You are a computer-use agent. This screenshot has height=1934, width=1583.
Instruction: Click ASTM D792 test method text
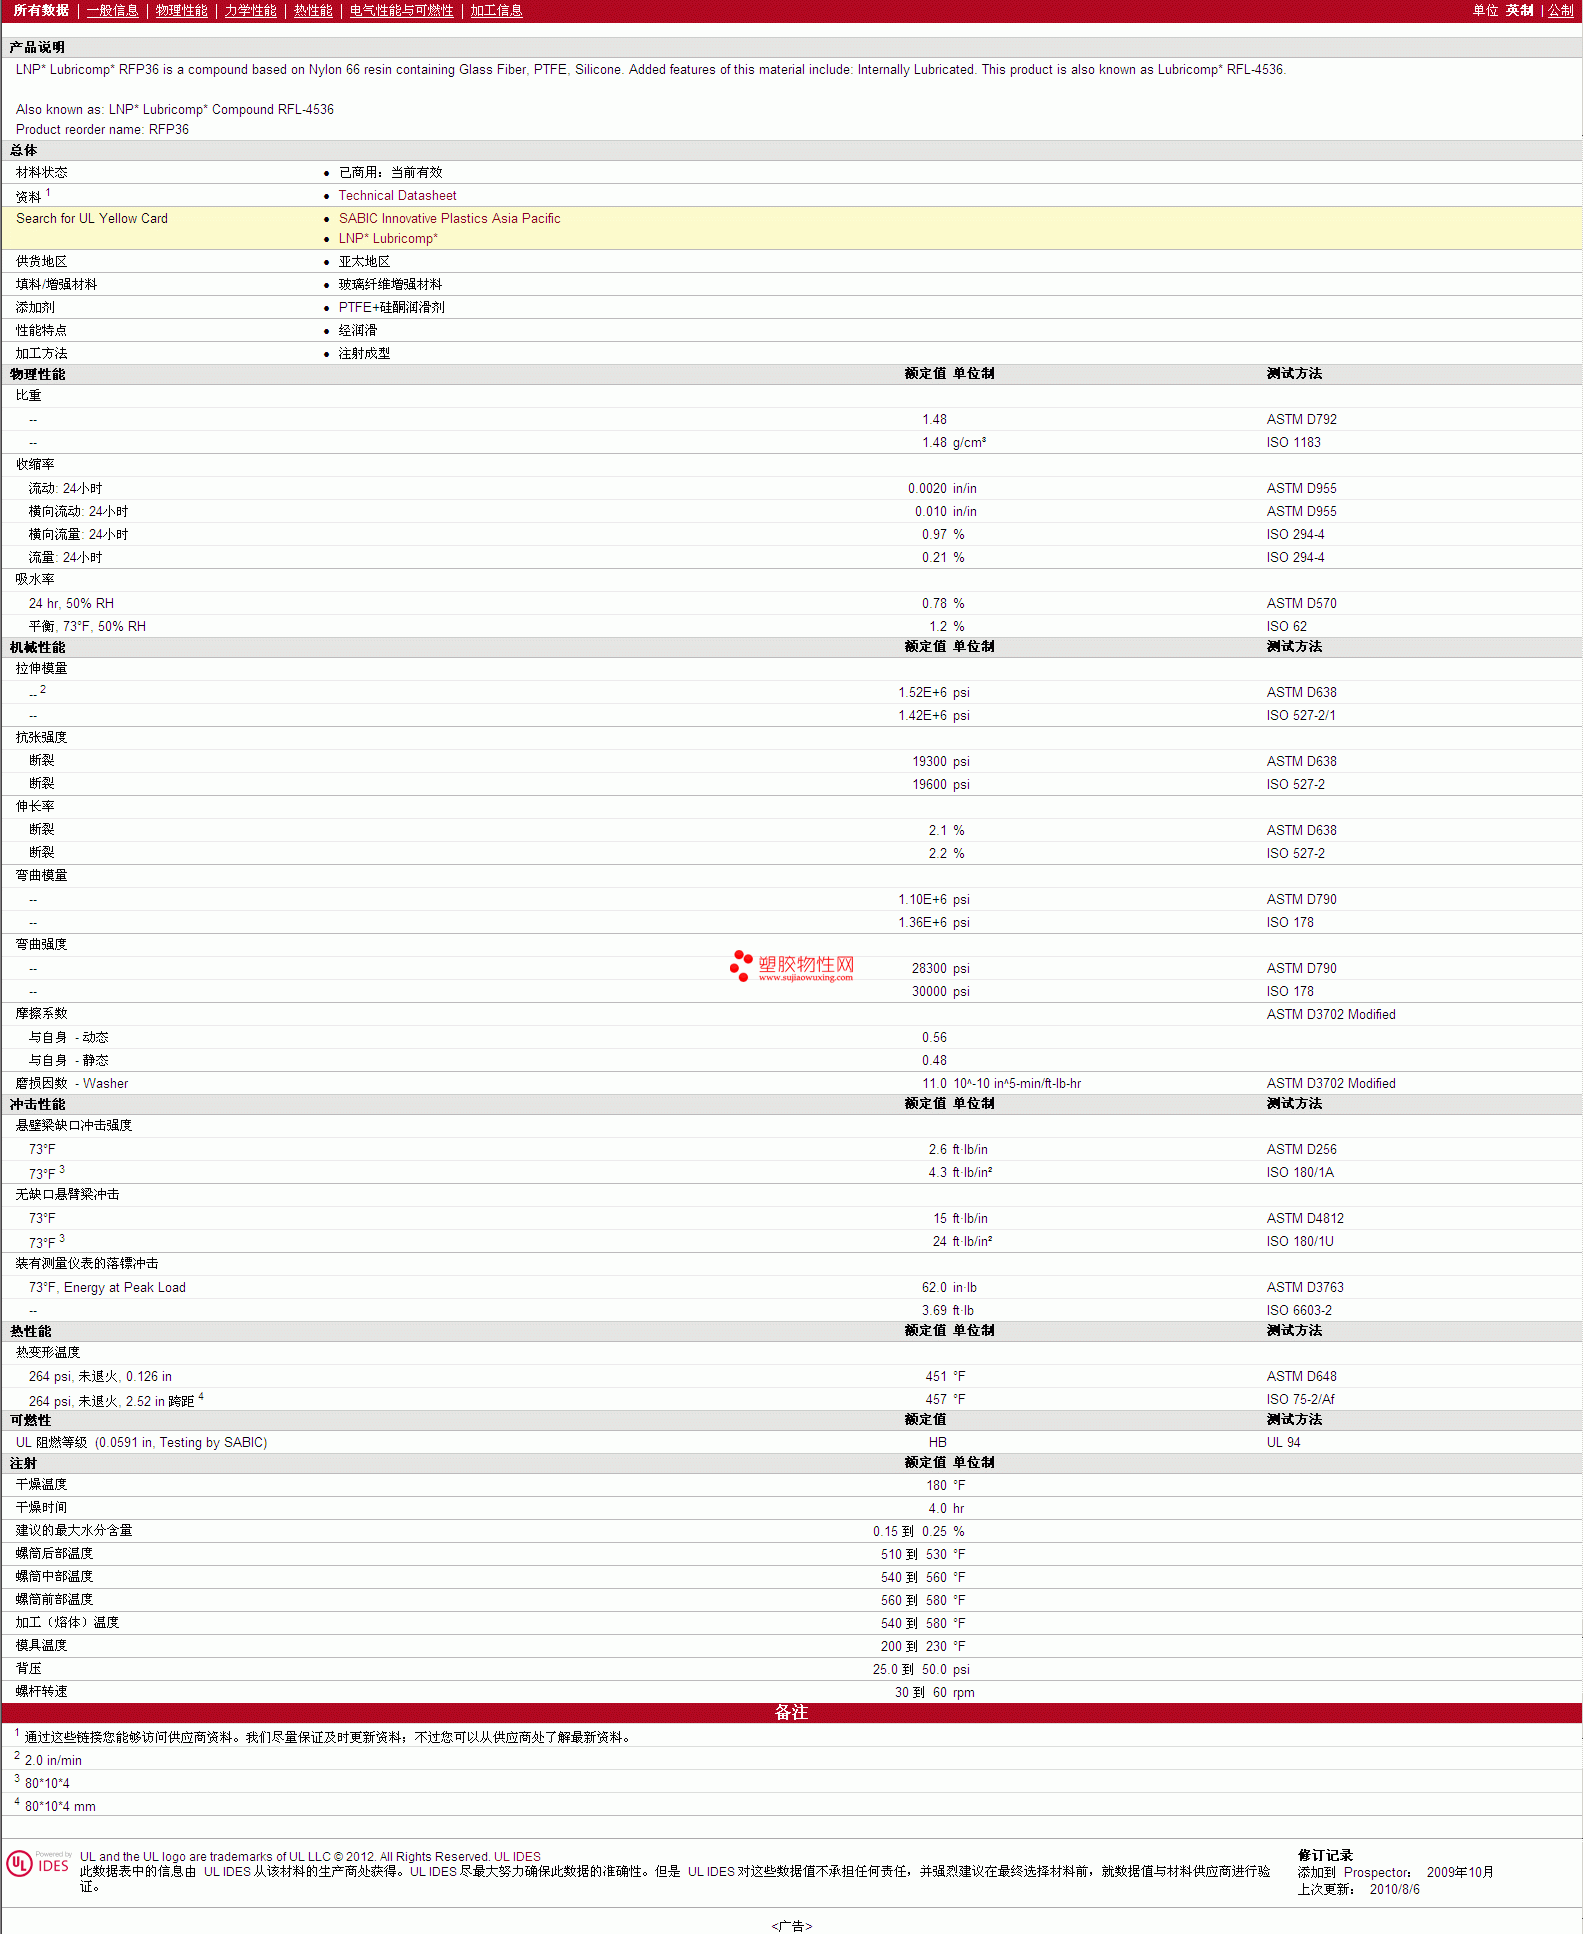[x=1301, y=420]
